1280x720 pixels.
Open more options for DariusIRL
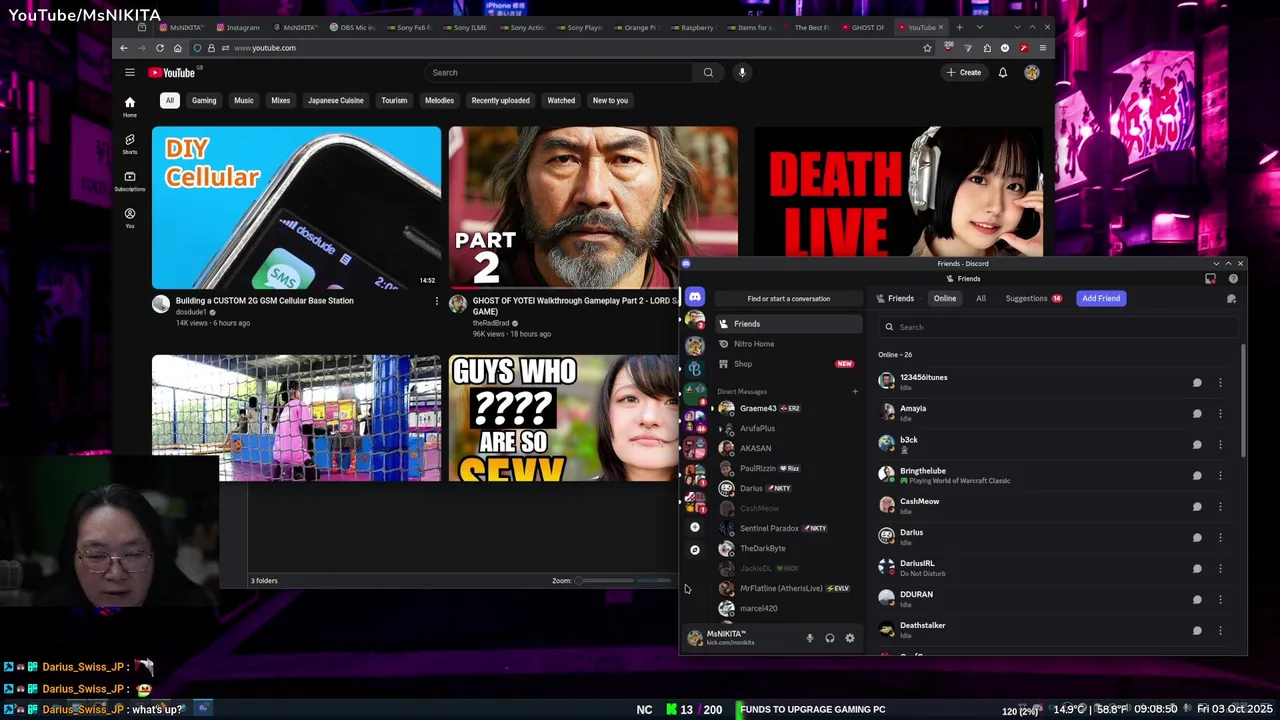(x=1220, y=568)
